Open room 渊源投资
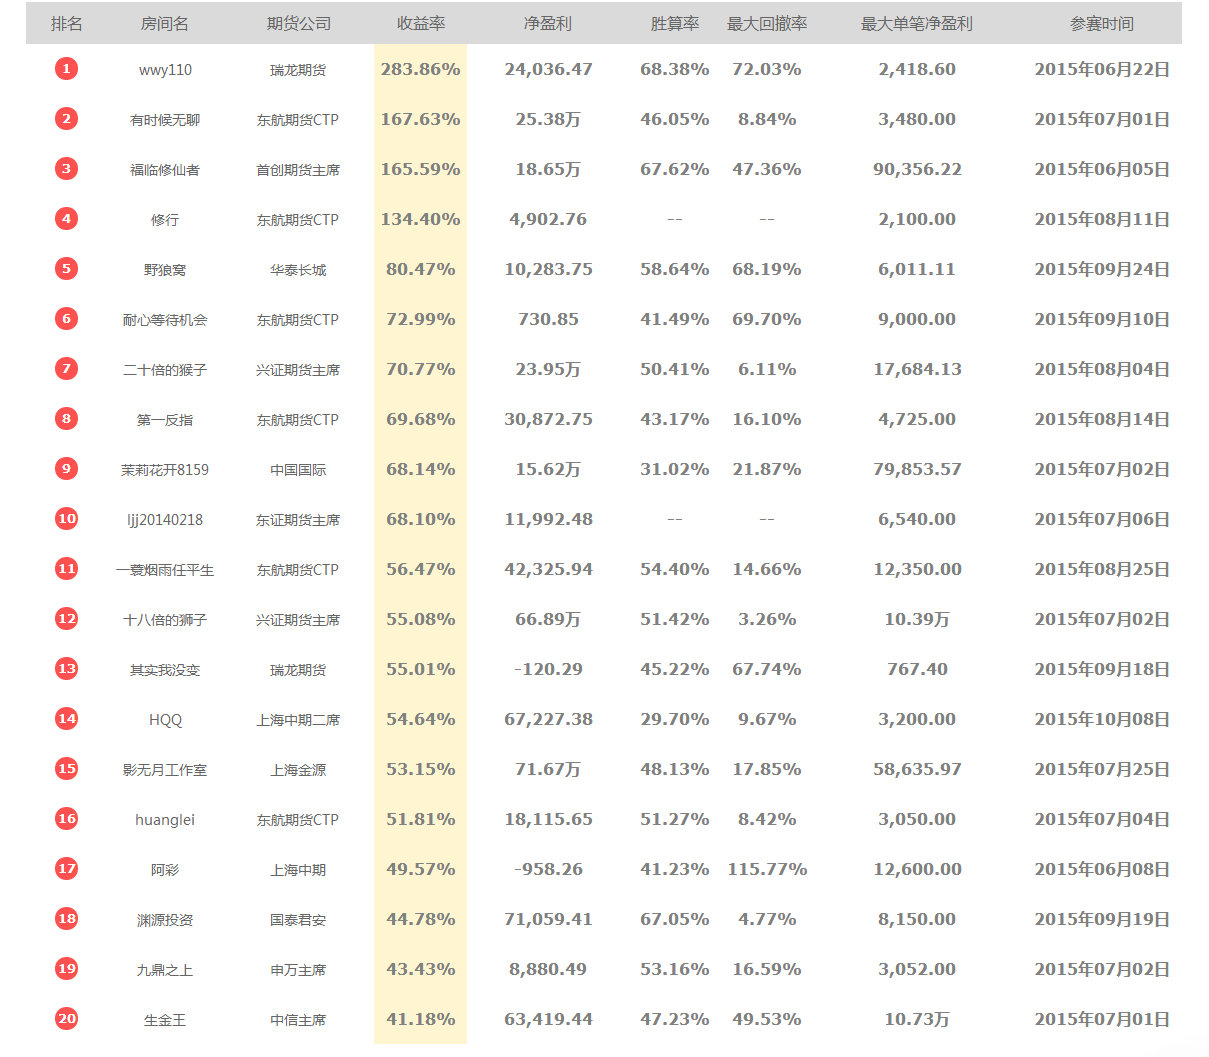The width and height of the screenshot is (1209, 1057). tap(165, 920)
